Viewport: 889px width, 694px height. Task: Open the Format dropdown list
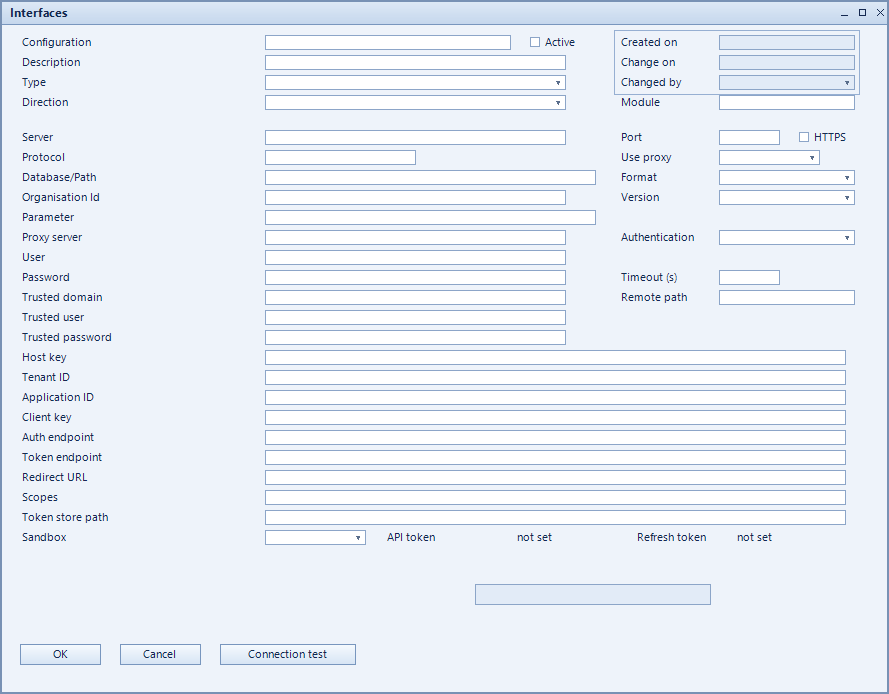[786, 177]
